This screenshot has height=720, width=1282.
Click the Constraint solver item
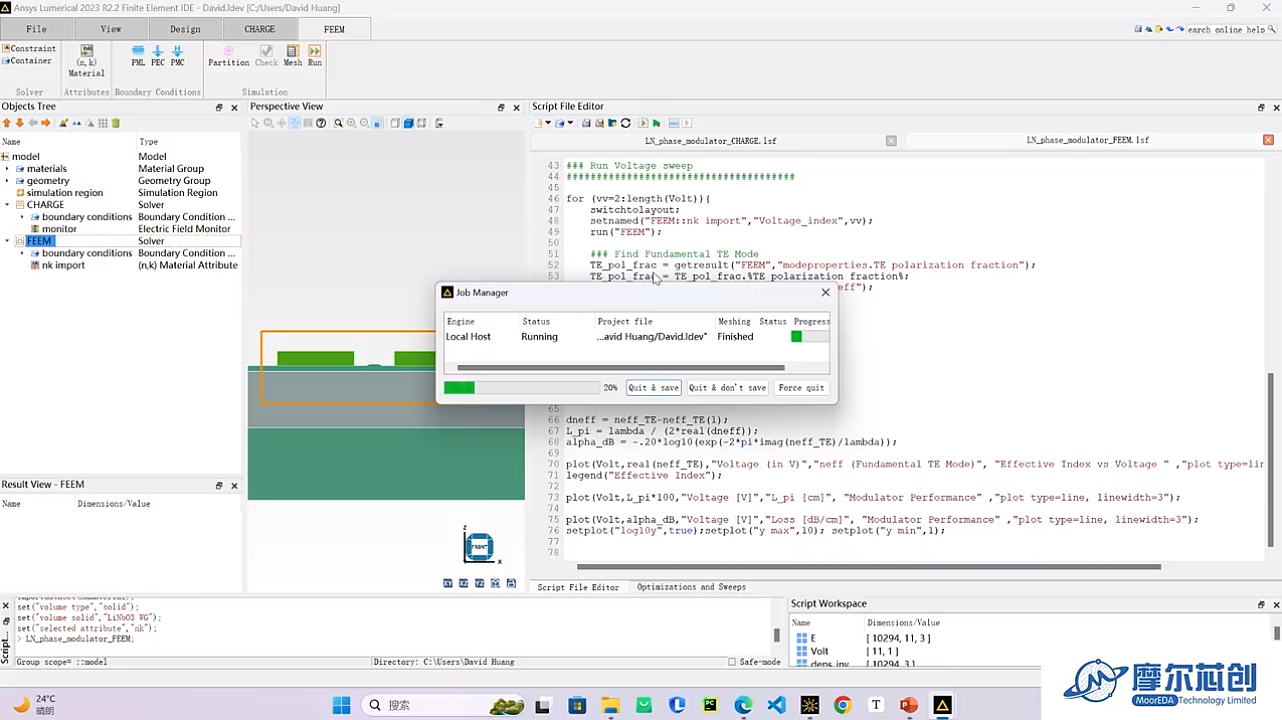pos(29,48)
